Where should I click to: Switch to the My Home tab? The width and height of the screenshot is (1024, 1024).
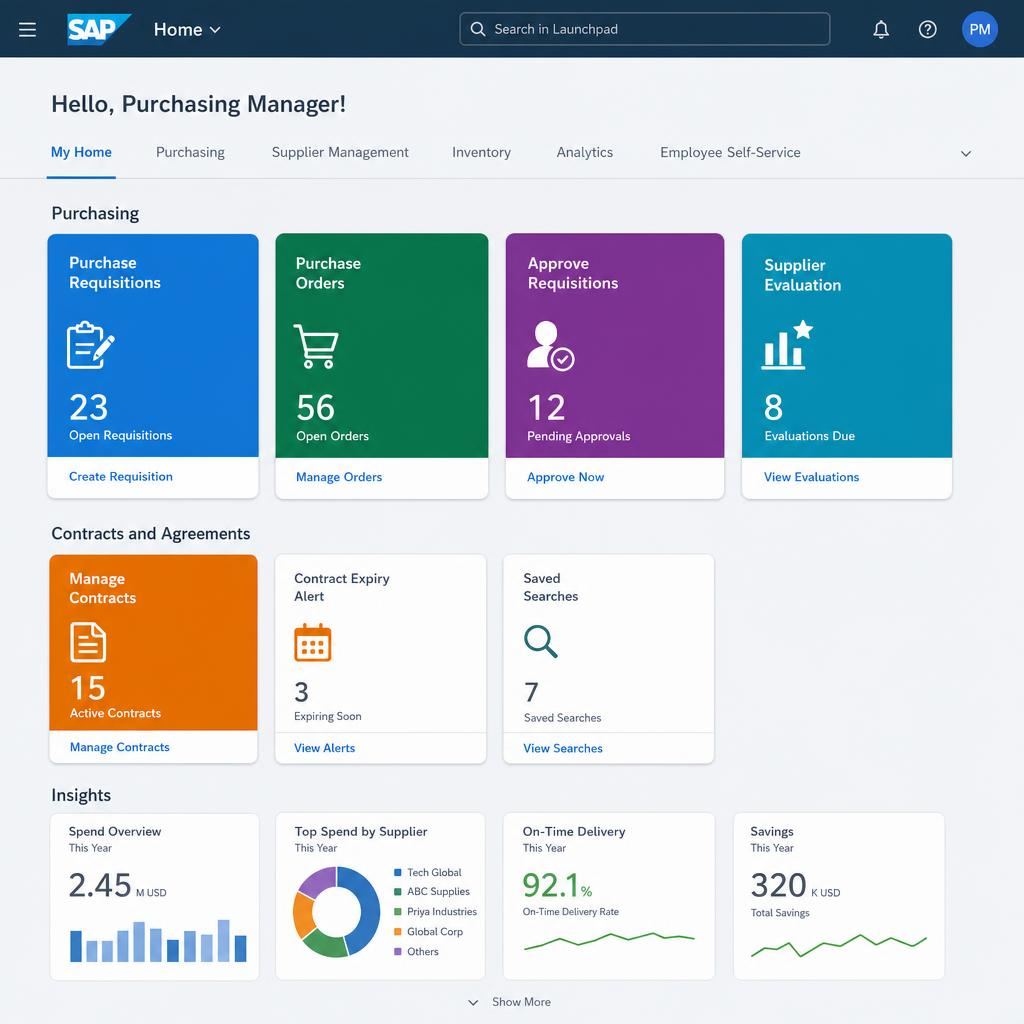81,152
